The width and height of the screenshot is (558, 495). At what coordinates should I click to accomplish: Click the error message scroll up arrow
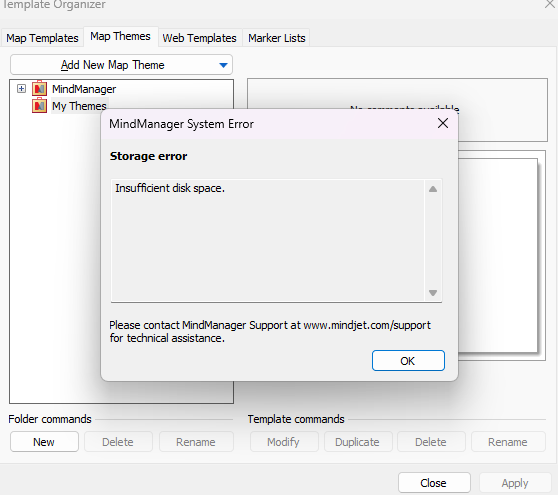[433, 189]
